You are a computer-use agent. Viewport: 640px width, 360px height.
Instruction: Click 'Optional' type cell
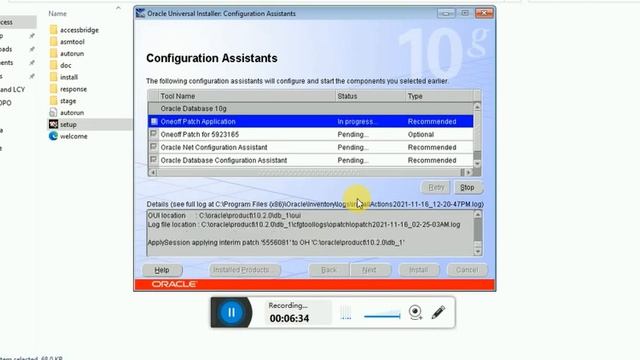pyautogui.click(x=439, y=134)
